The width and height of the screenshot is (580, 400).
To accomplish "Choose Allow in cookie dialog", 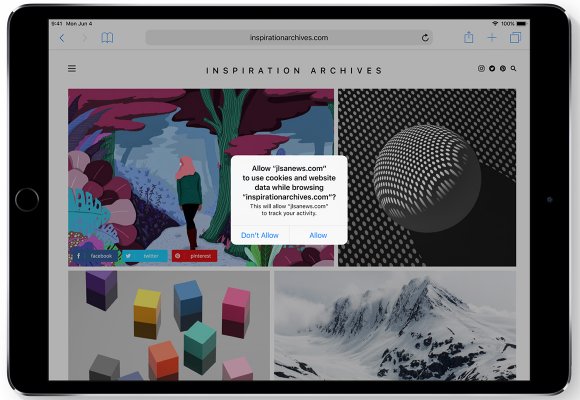I will pyautogui.click(x=318, y=235).
